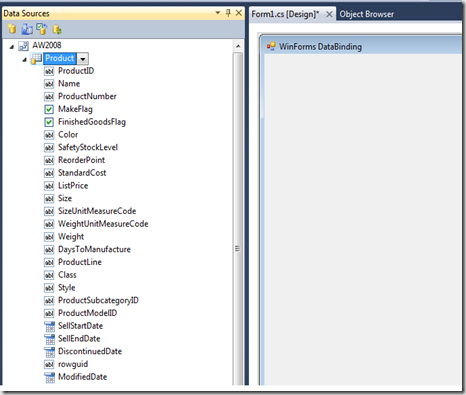Select the Name field
This screenshot has height=395, width=466.
[x=69, y=84]
